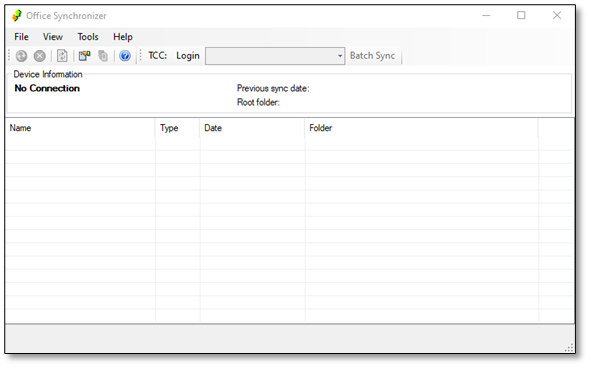Sort the list by Name column header

[80, 128]
